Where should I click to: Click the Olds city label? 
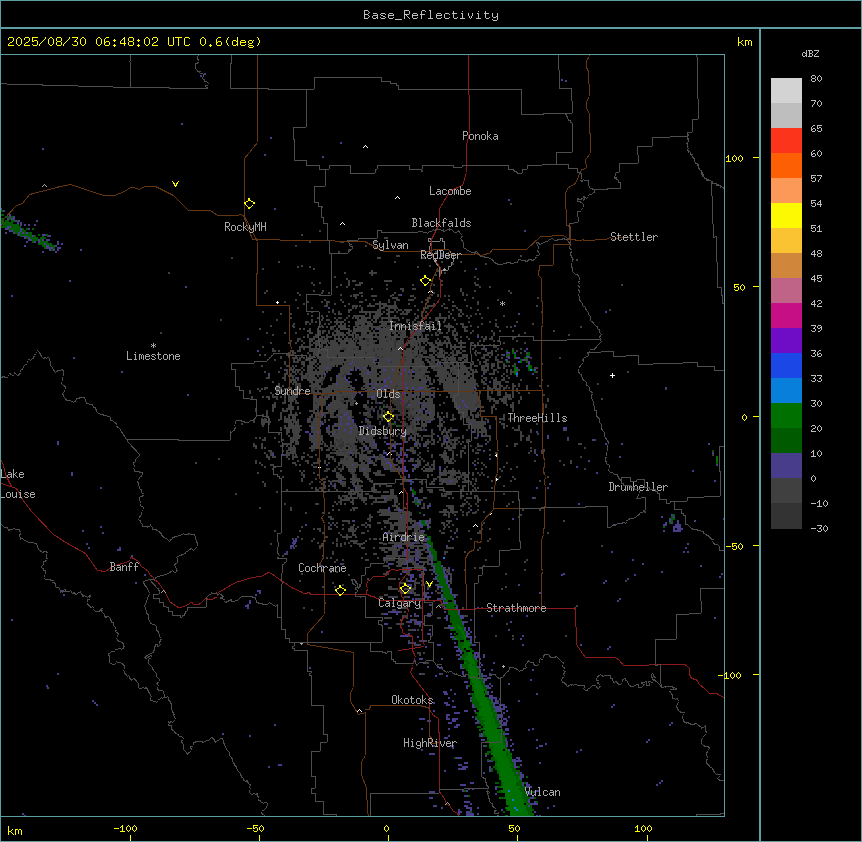(x=388, y=394)
